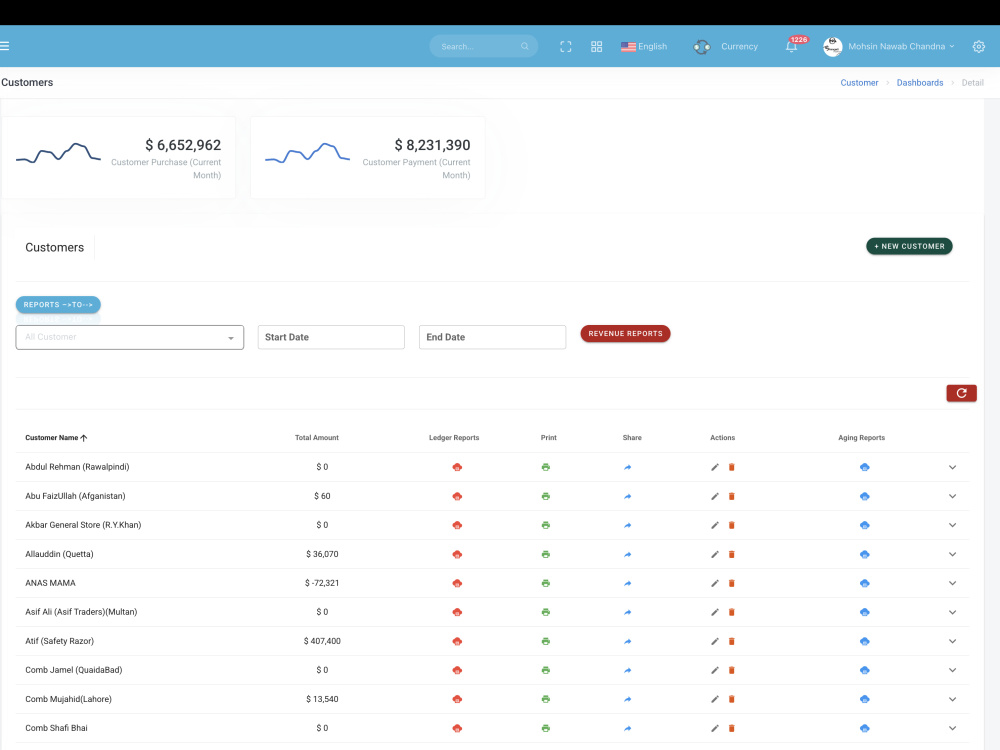Open English language selector
1000x750 pixels.
click(x=644, y=47)
